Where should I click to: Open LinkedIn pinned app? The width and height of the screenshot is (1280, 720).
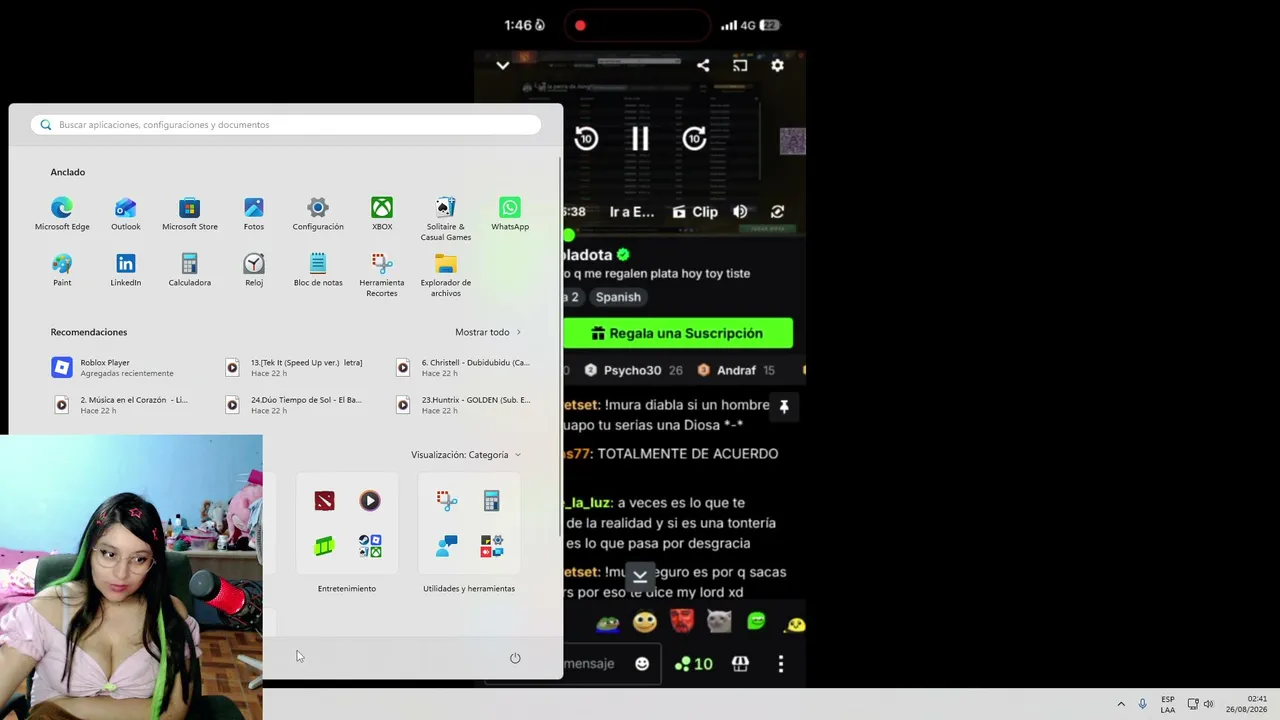click(x=126, y=270)
